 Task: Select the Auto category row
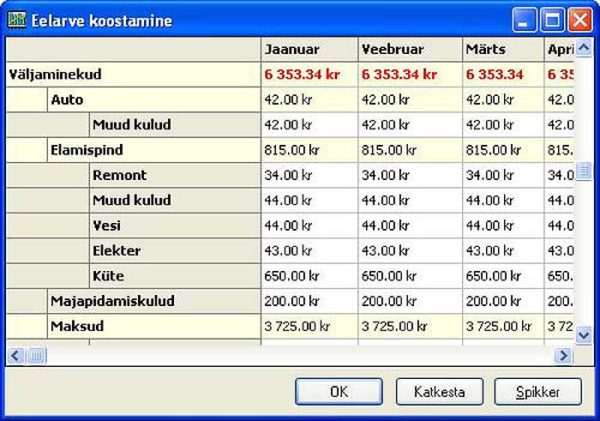(x=66, y=100)
